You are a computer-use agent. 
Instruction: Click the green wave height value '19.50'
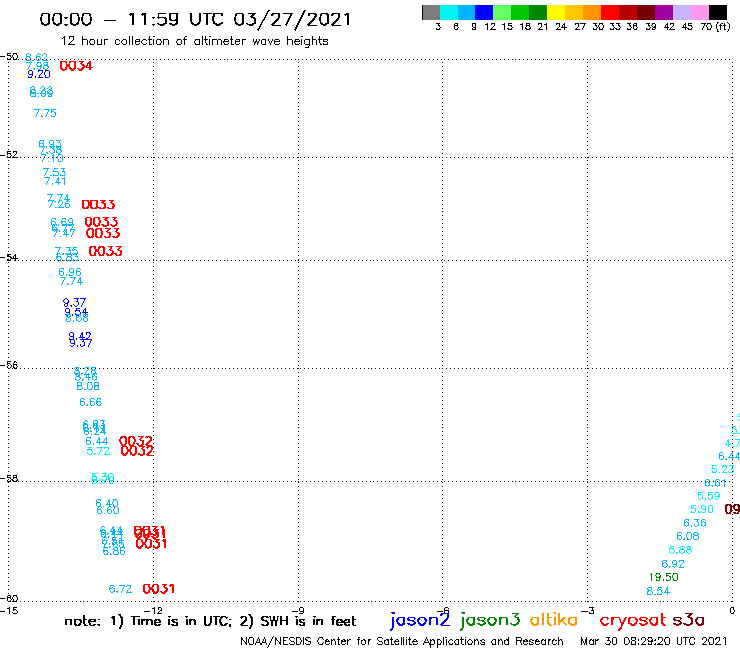pyautogui.click(x=664, y=577)
